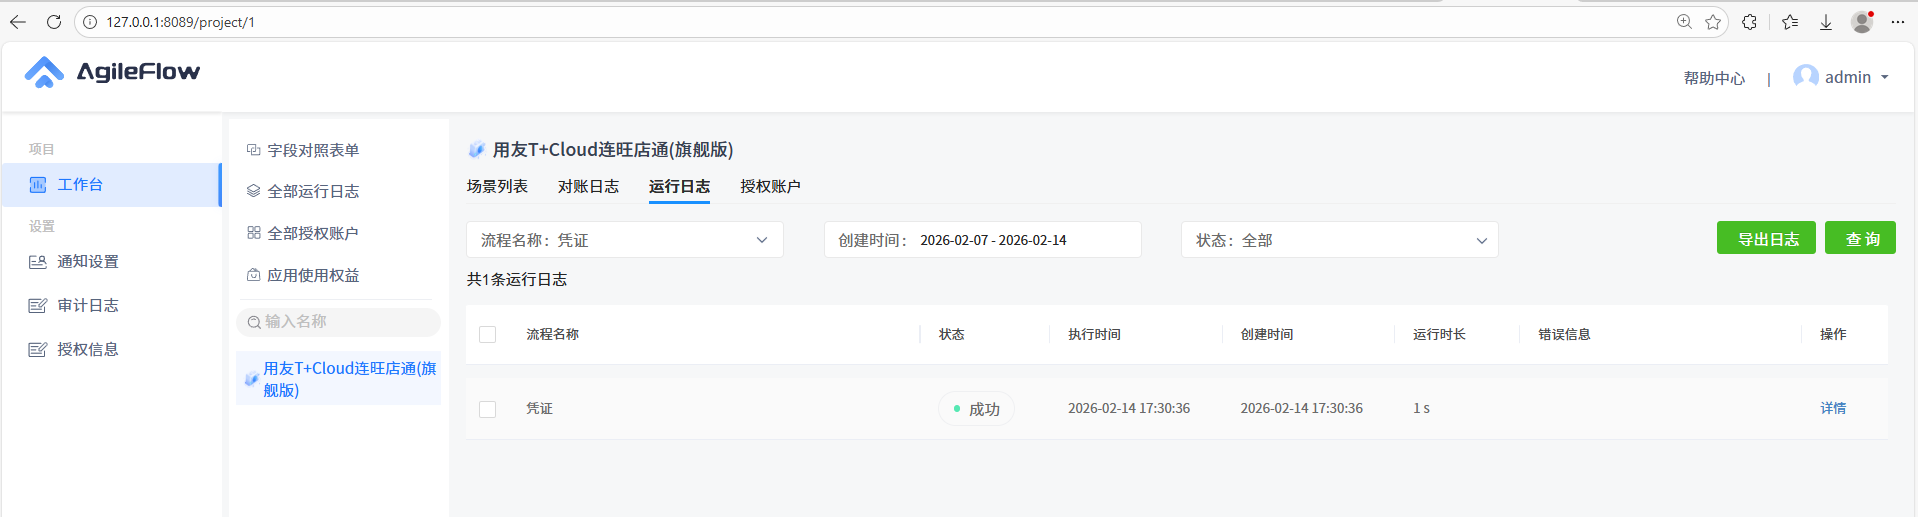Switch to the 场景列表 tab
The width and height of the screenshot is (1918, 517).
(x=497, y=187)
